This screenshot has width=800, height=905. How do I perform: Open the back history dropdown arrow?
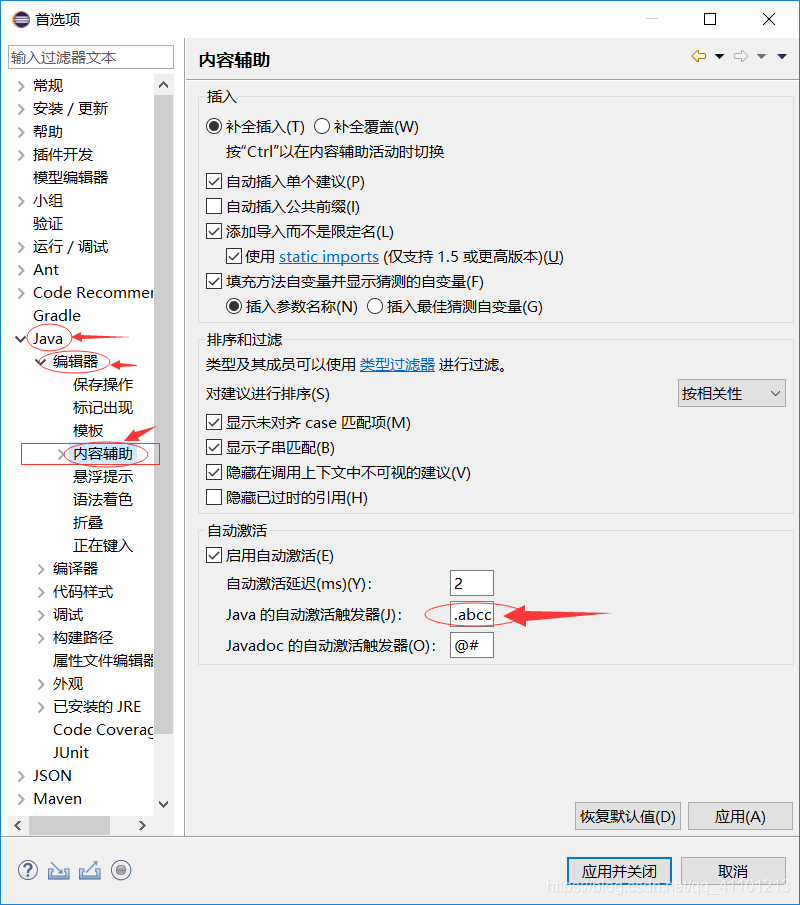[719, 57]
